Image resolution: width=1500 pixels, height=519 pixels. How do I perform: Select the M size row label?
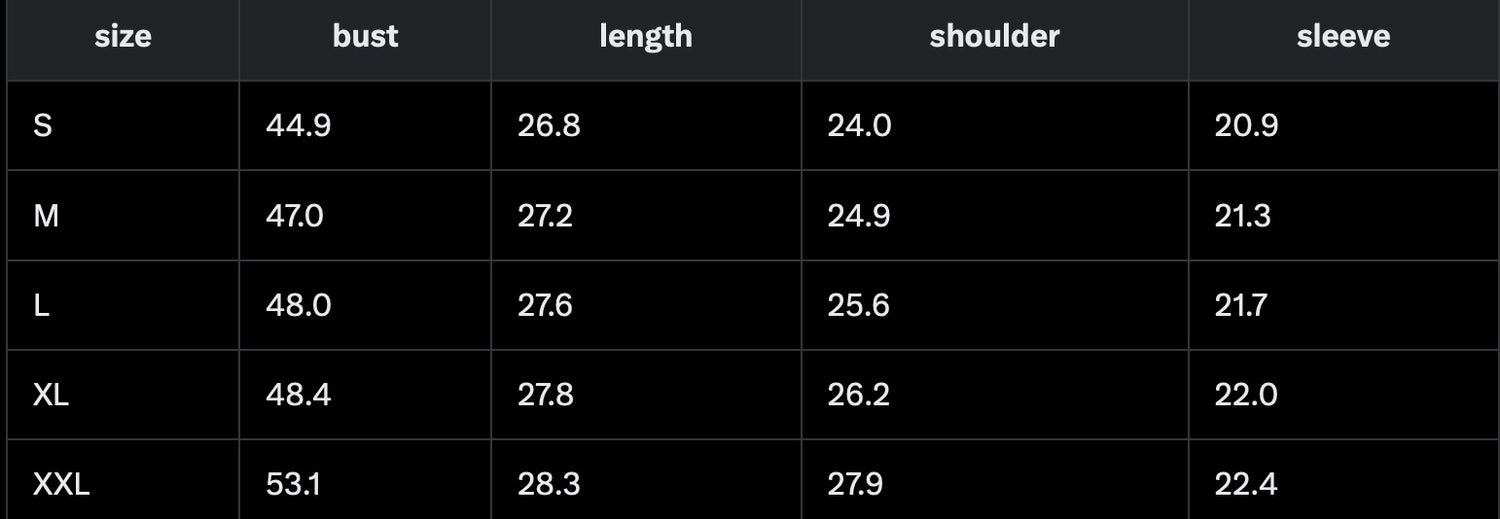tap(46, 216)
